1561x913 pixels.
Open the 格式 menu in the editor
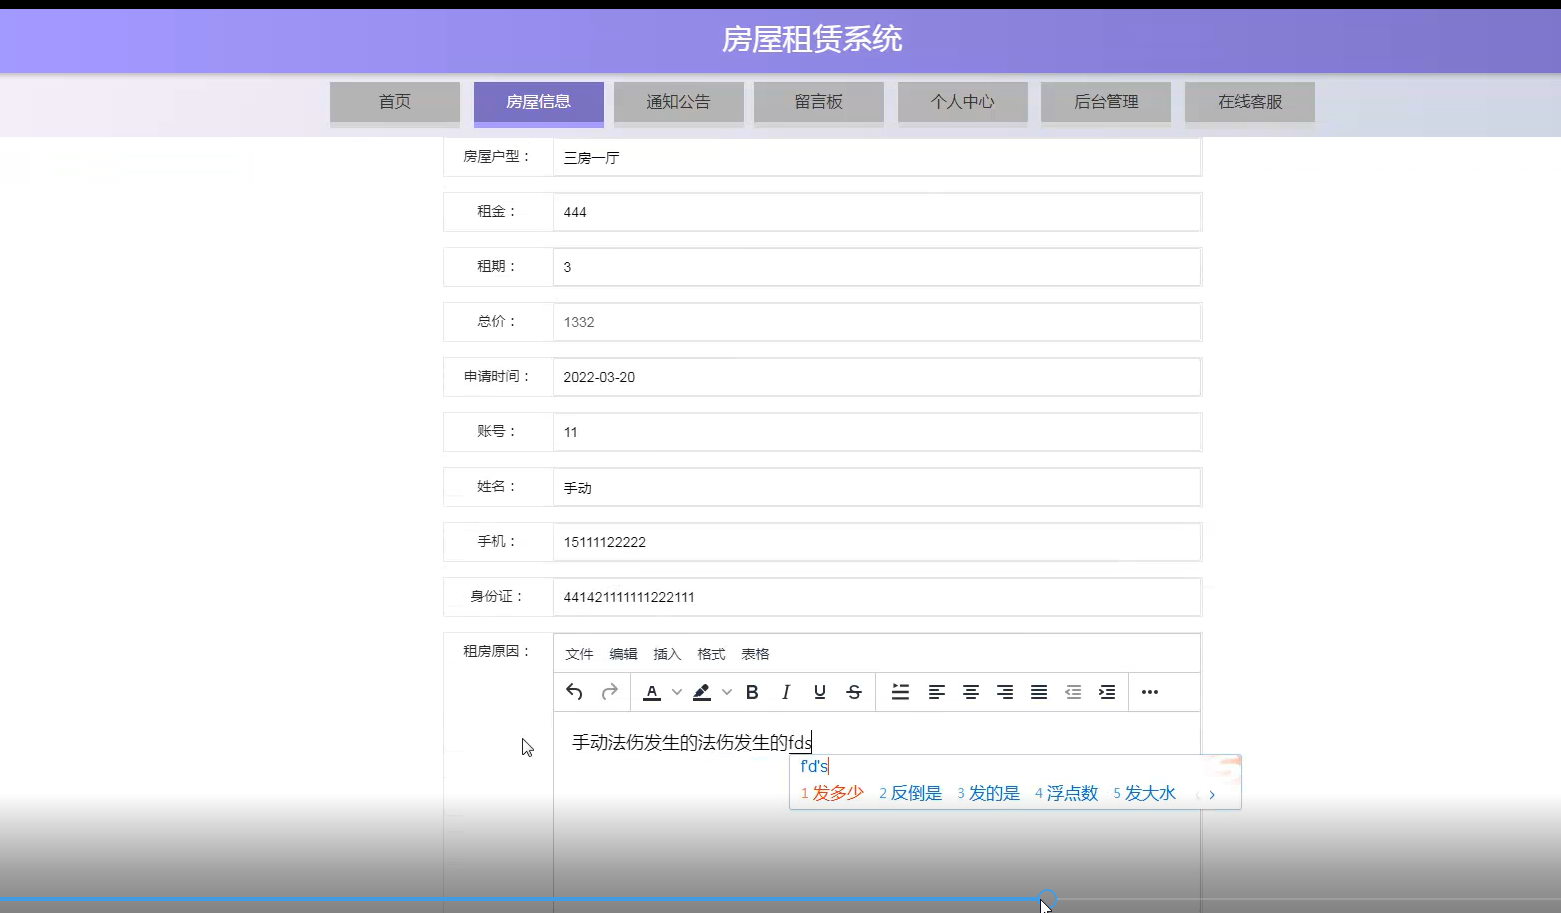[x=711, y=653]
